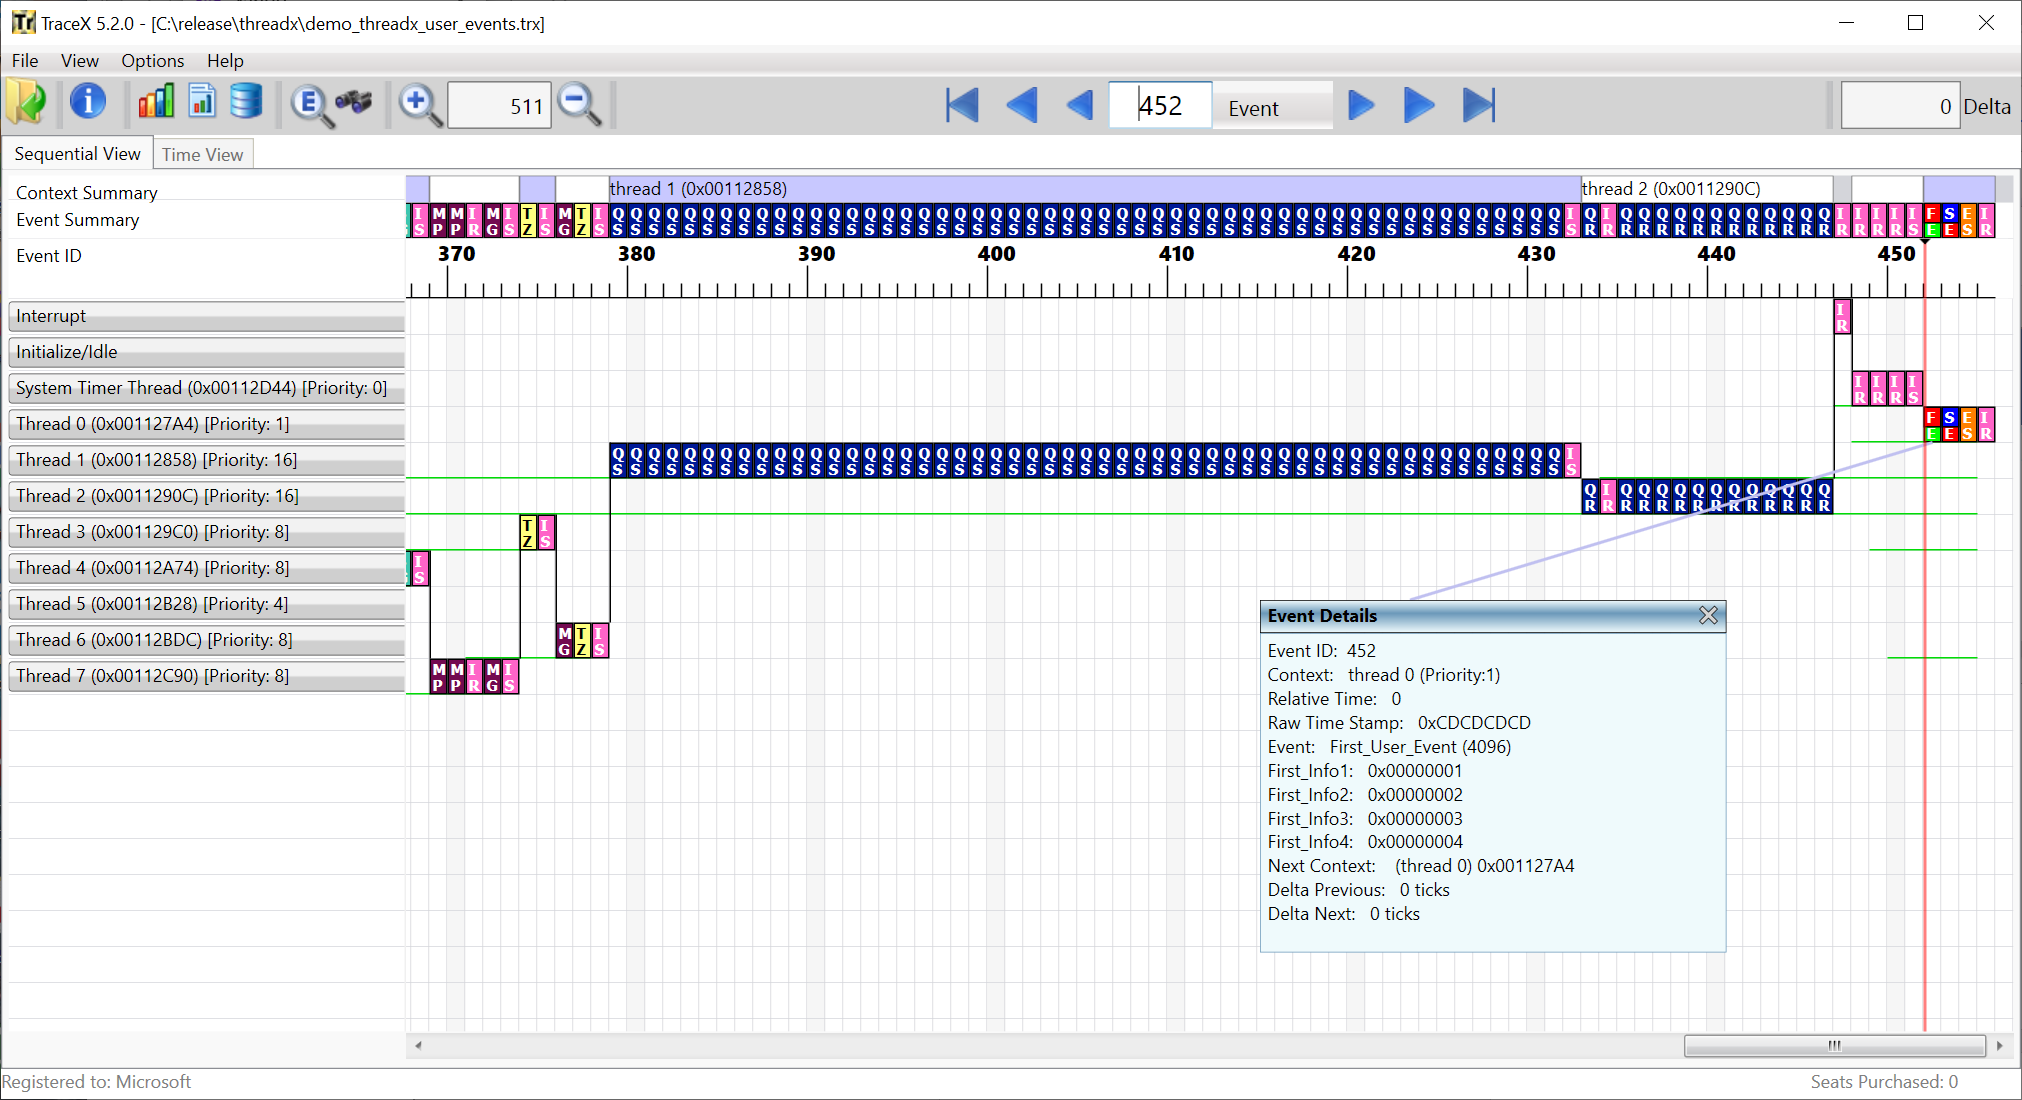
Task: View trace file information
Action: click(x=89, y=103)
